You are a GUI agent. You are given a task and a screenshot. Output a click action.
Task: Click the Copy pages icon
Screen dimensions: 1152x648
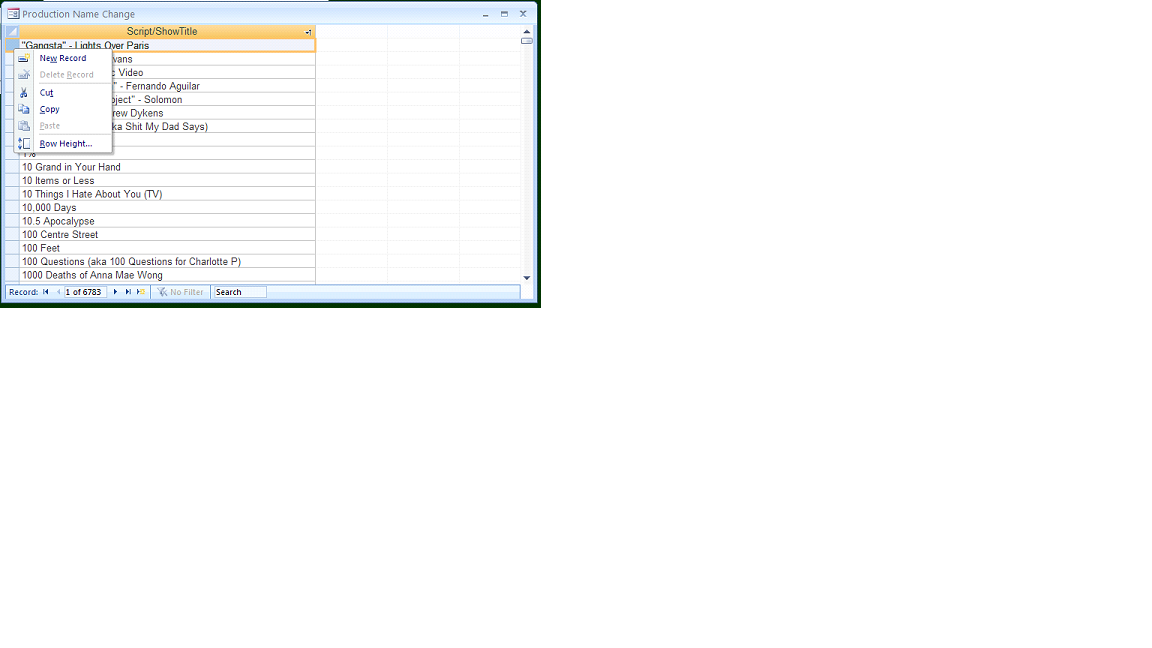(24, 109)
